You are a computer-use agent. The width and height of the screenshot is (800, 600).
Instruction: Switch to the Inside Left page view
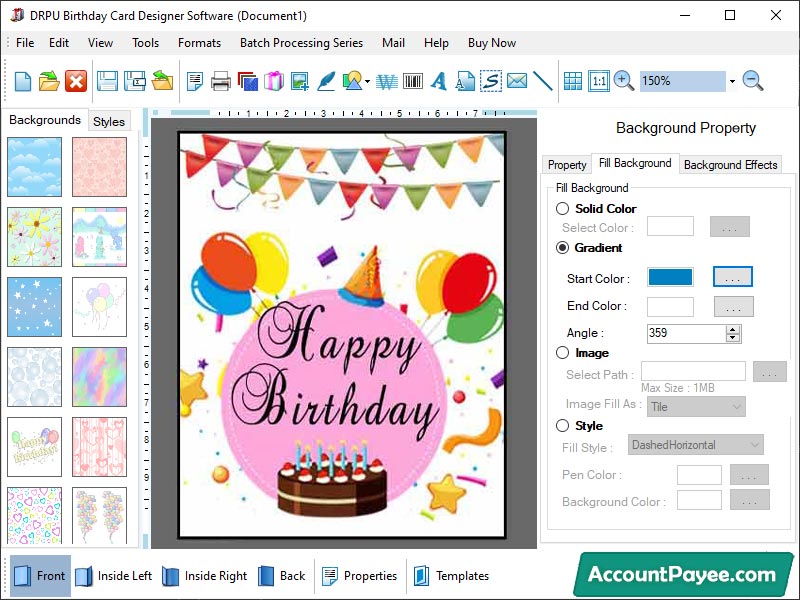pos(121,576)
